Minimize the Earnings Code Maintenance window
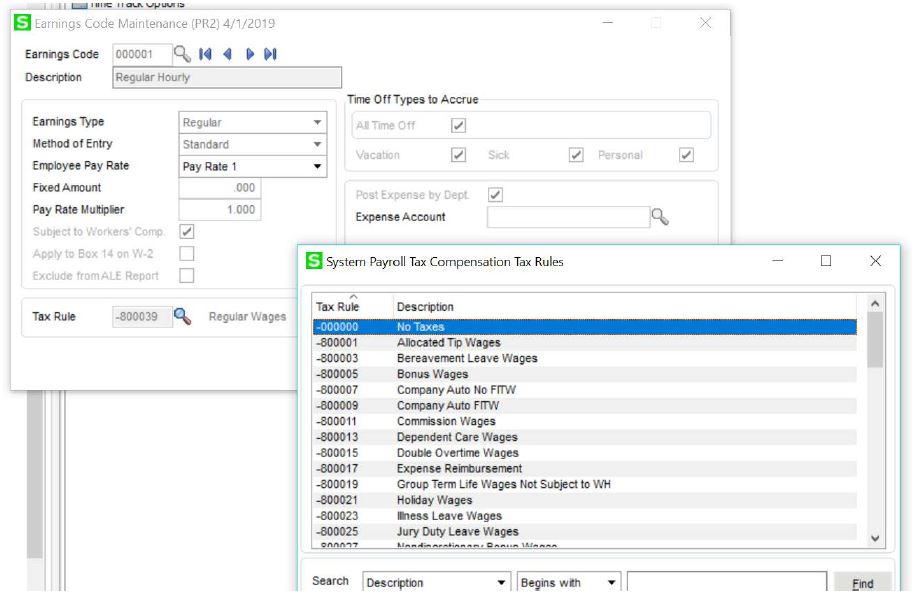This screenshot has height=597, width=915. (607, 23)
